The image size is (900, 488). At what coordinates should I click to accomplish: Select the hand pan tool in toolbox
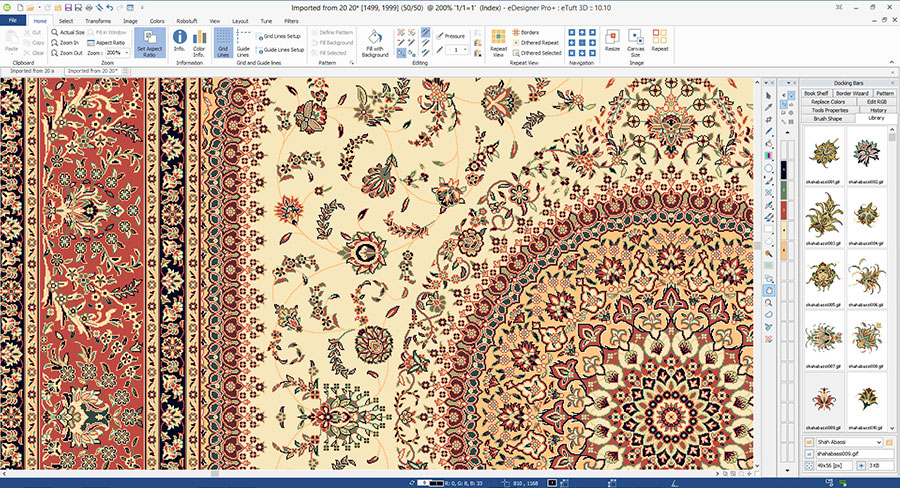point(769,290)
